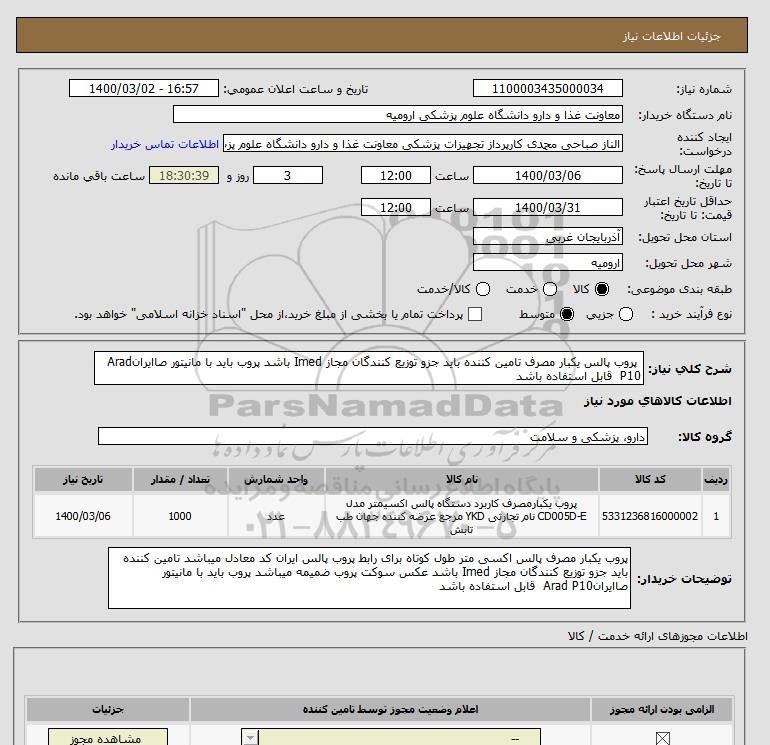Select the خدمت radio option
Image resolution: width=770 pixels, height=745 pixels.
point(544,289)
